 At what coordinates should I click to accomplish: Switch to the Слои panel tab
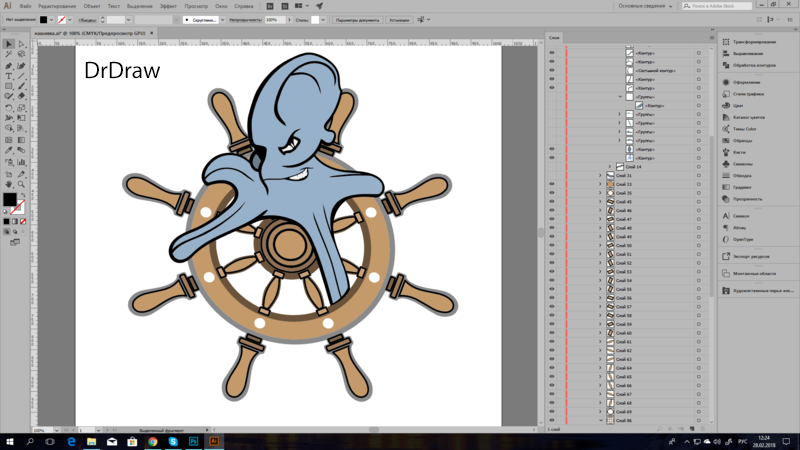(554, 37)
